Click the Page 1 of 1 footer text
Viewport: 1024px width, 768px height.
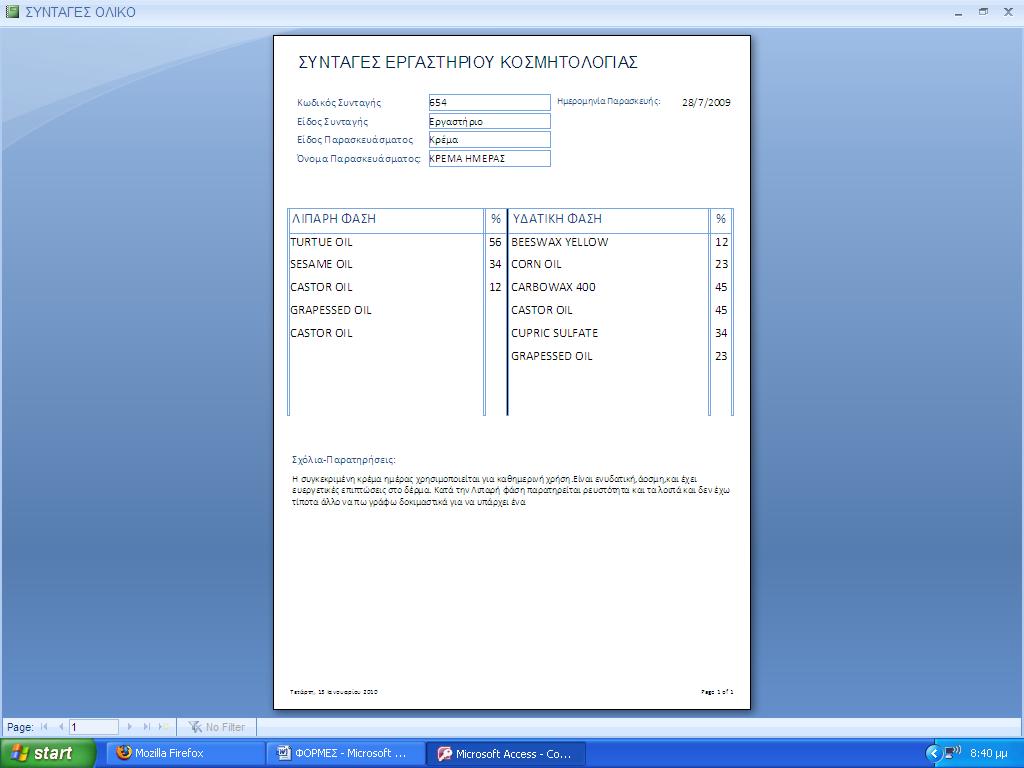[x=717, y=692]
